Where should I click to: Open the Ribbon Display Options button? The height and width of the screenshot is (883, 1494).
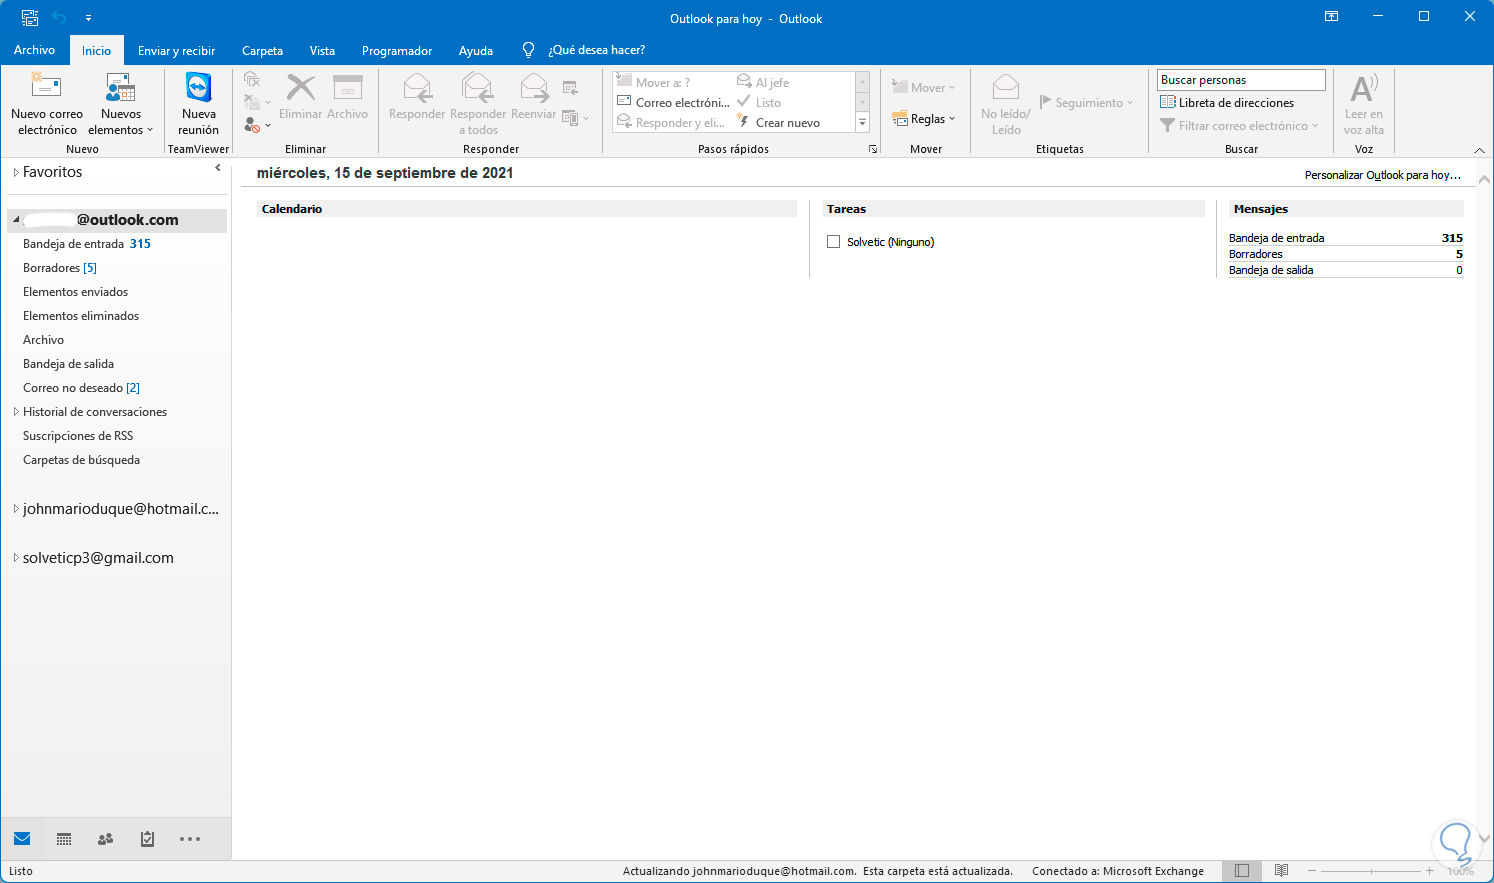click(1331, 17)
